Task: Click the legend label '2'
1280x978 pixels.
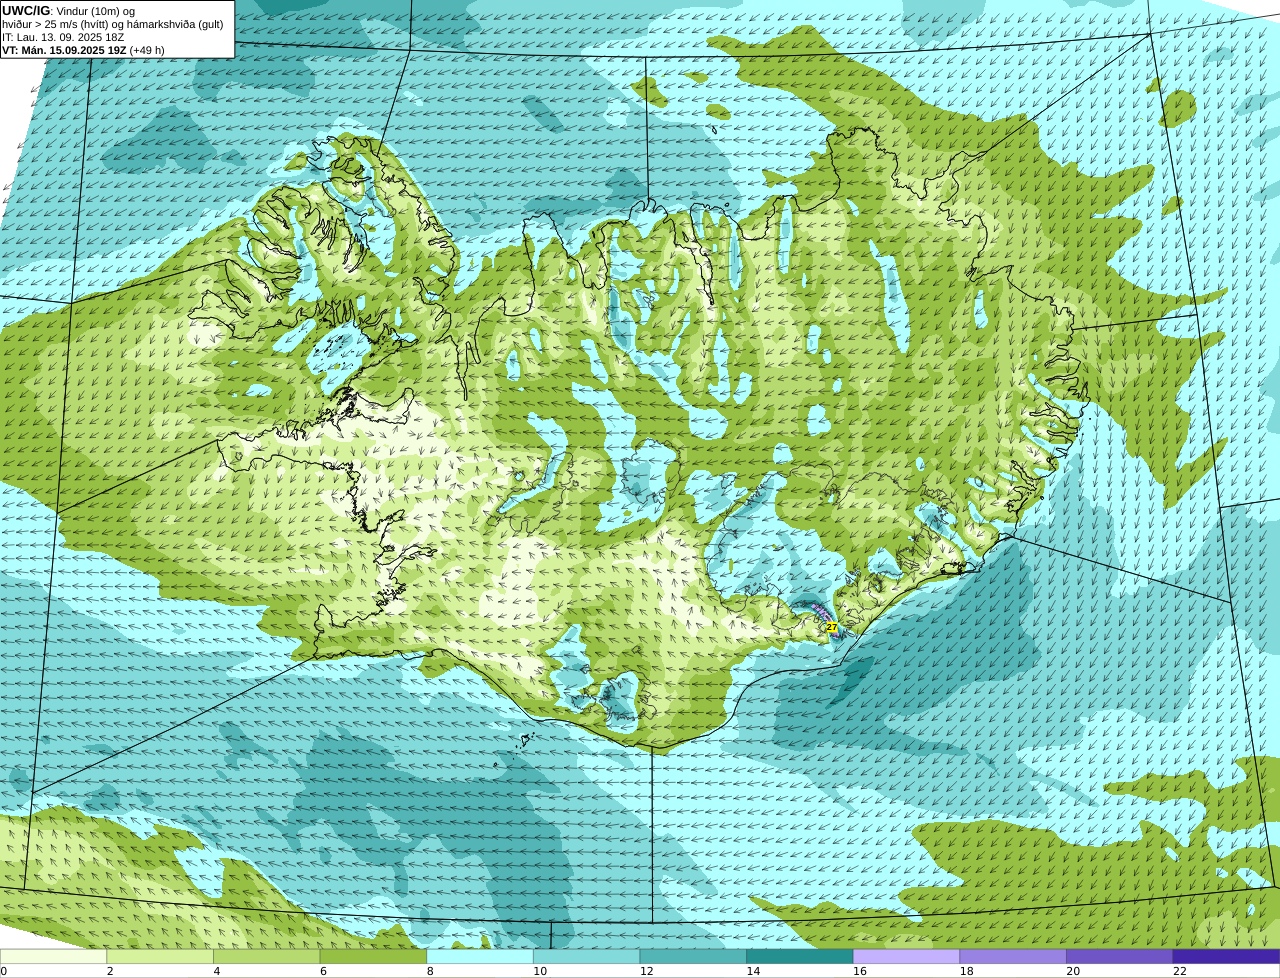Action: (x=110, y=971)
